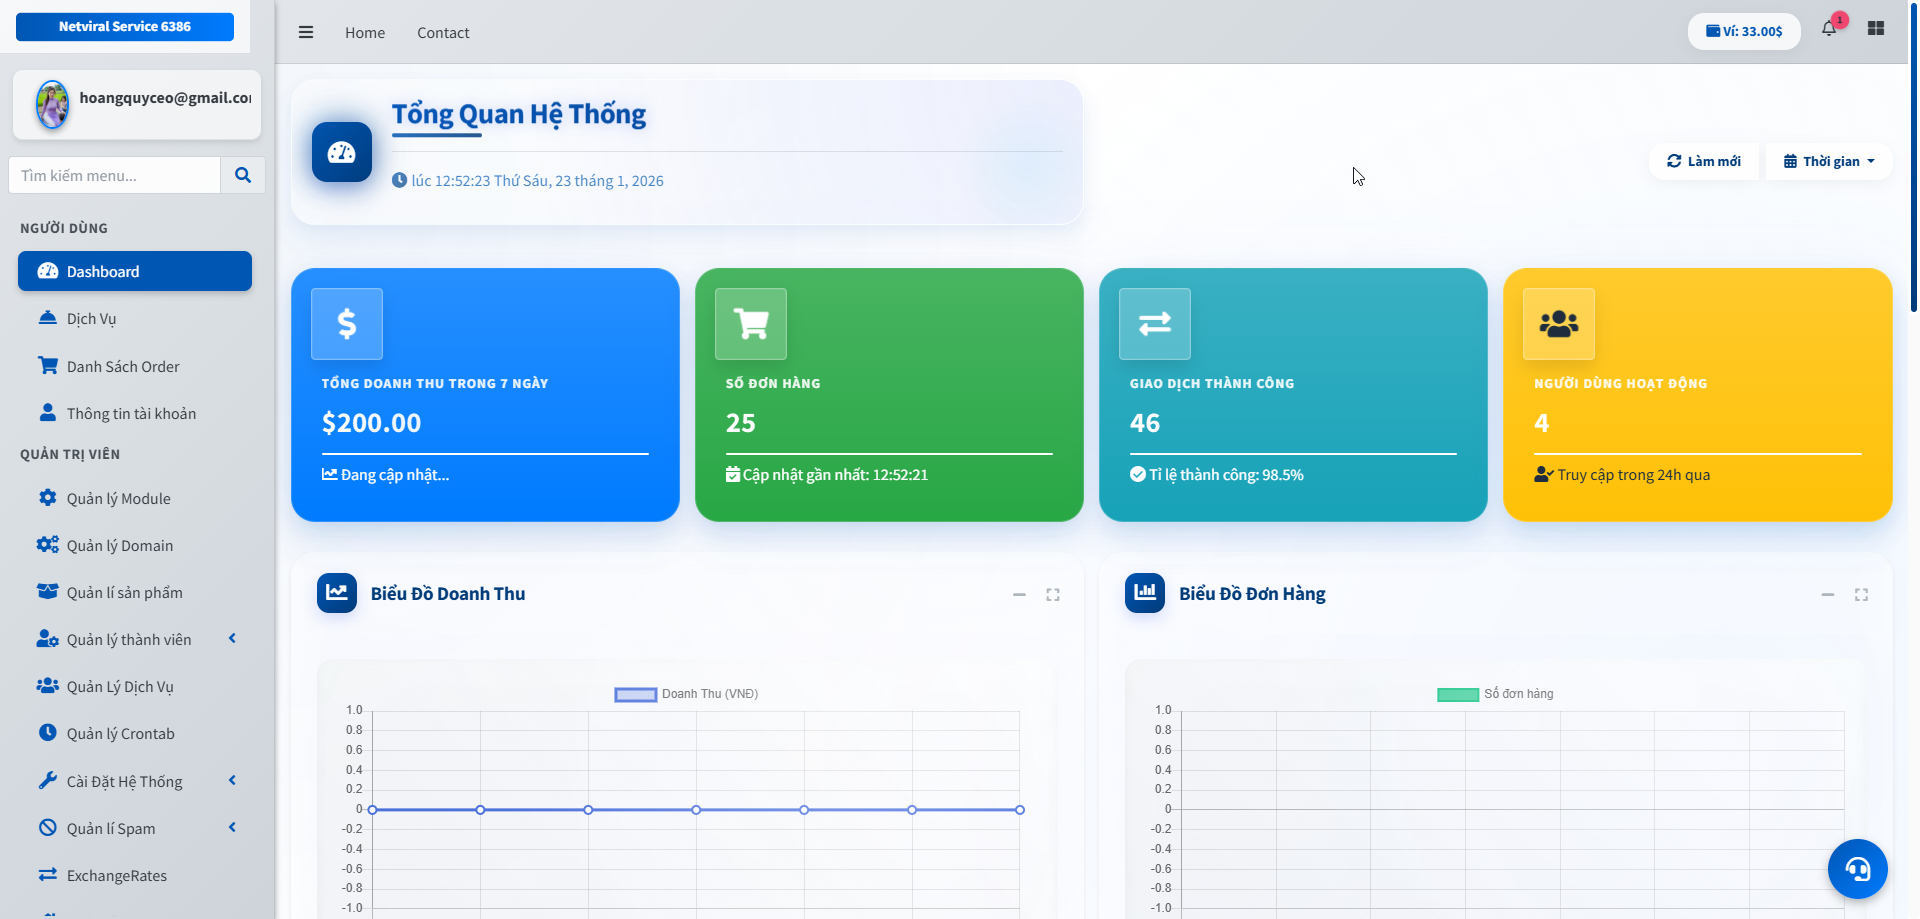1920x919 pixels.
Task: Open the Thời gian dropdown
Action: click(1829, 161)
